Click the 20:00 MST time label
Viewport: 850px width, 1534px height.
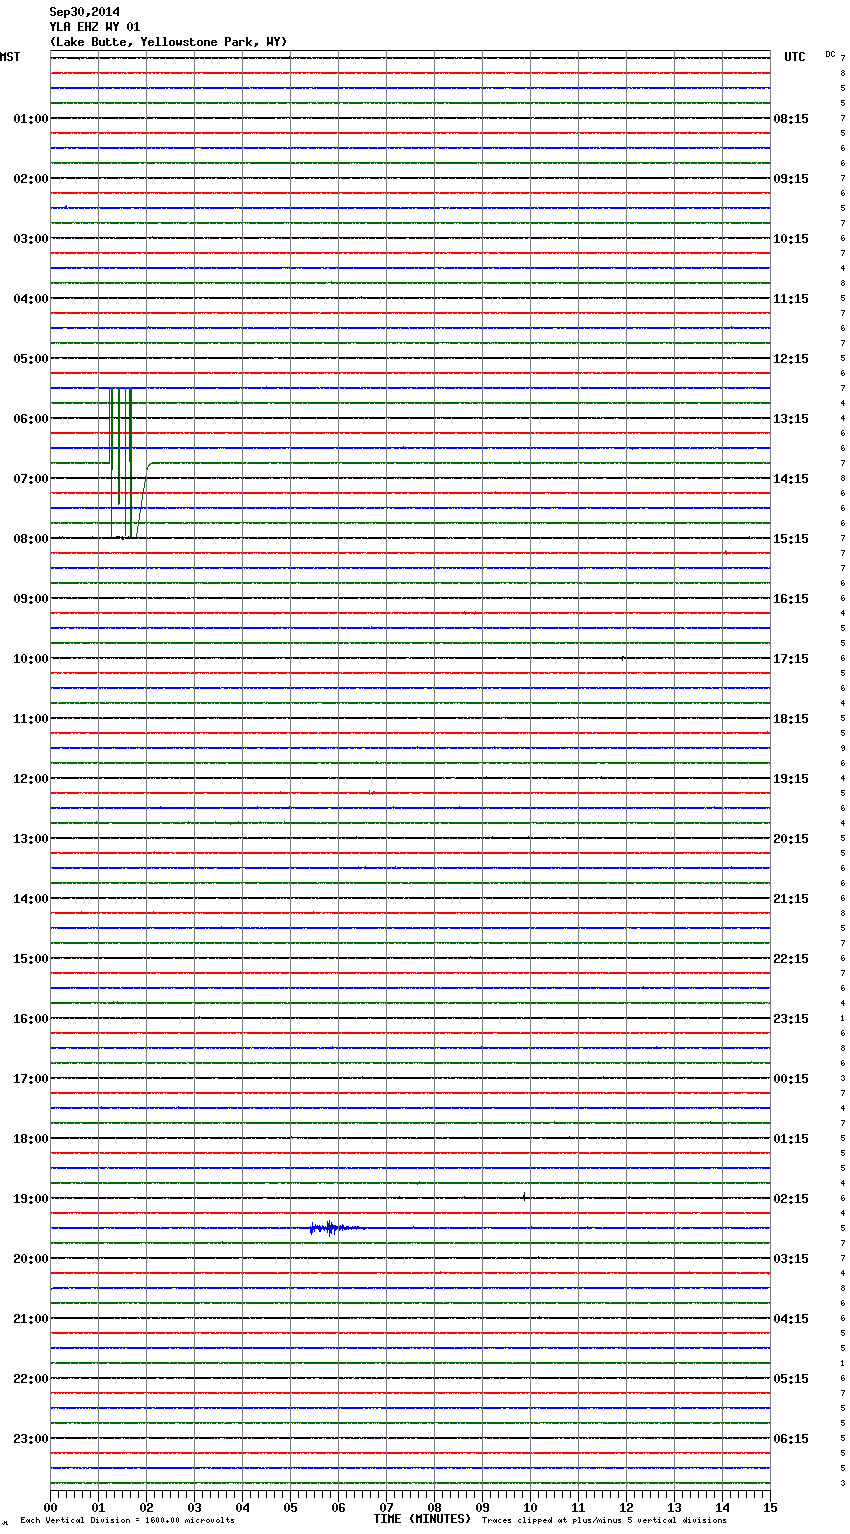[31, 1259]
